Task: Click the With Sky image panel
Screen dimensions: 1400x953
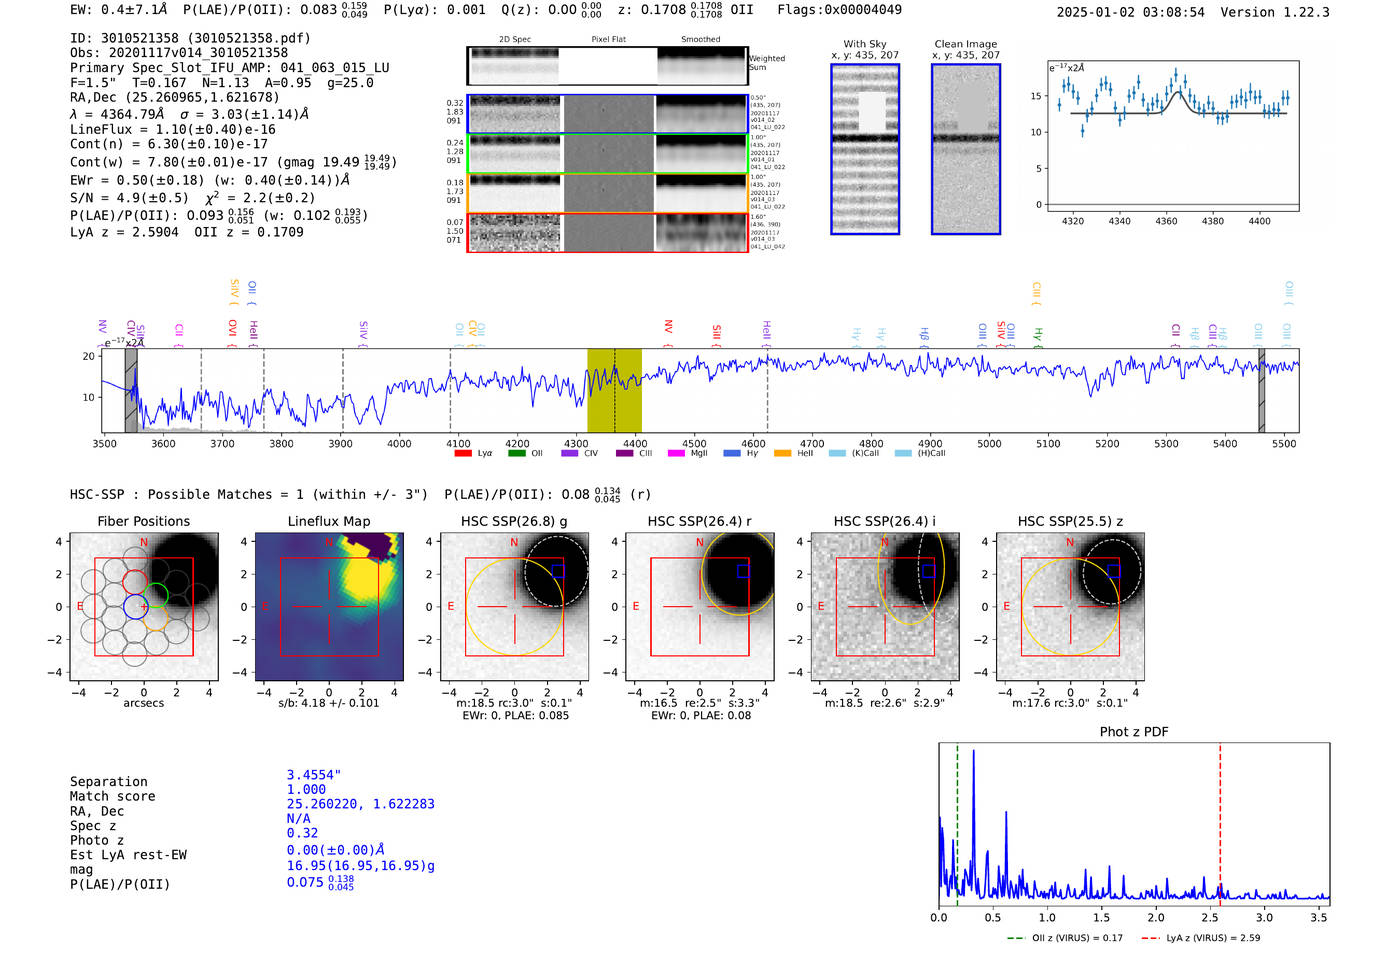Action: [865, 149]
